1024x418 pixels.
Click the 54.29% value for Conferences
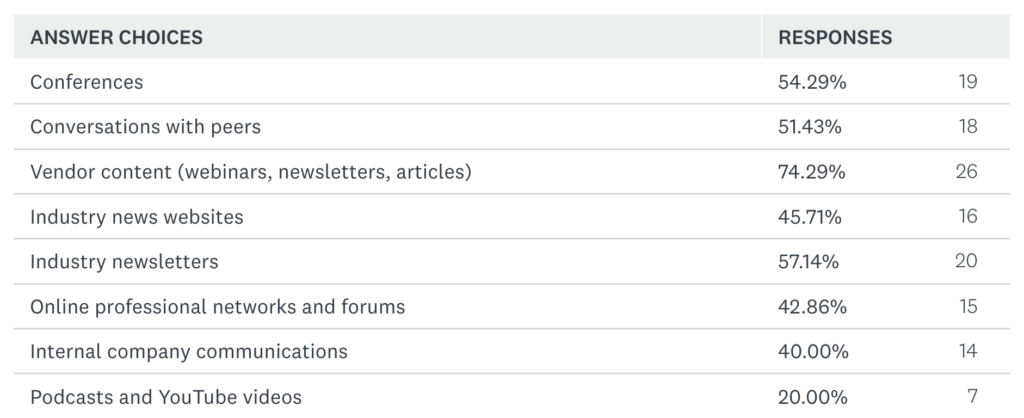pos(812,82)
